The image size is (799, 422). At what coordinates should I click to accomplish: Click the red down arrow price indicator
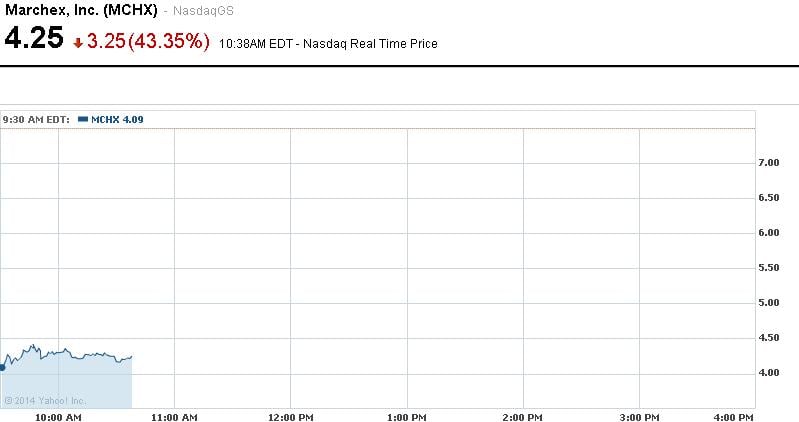[79, 42]
